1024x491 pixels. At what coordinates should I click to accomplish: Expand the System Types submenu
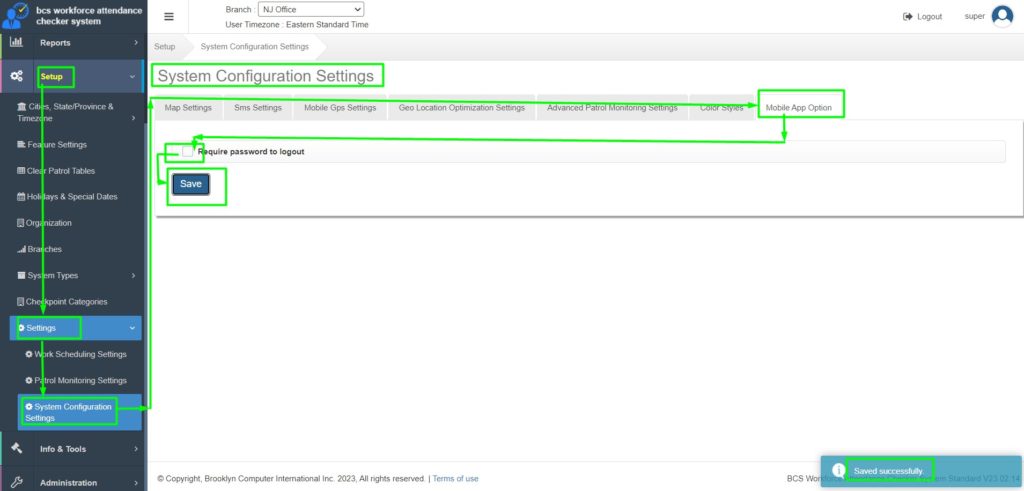(x=75, y=275)
